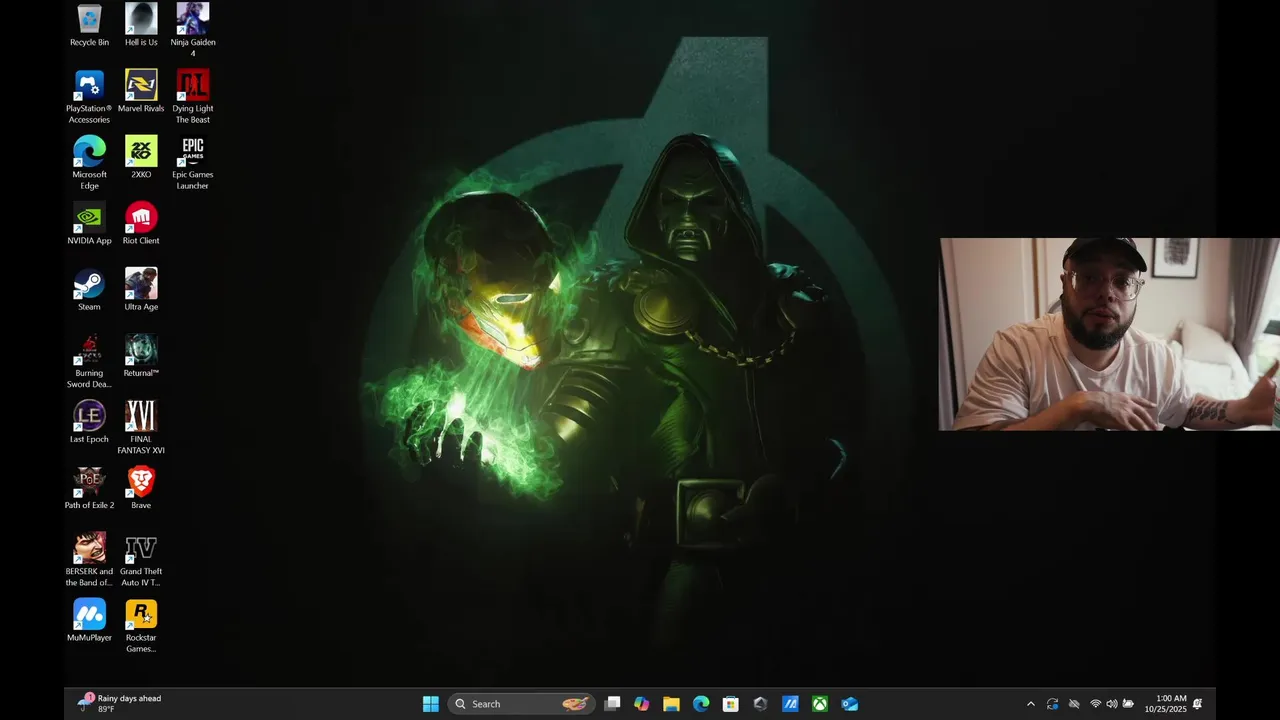The height and width of the screenshot is (720, 1280).
Task: Open the crossed-out tray icon
Action: [x=1074, y=704]
